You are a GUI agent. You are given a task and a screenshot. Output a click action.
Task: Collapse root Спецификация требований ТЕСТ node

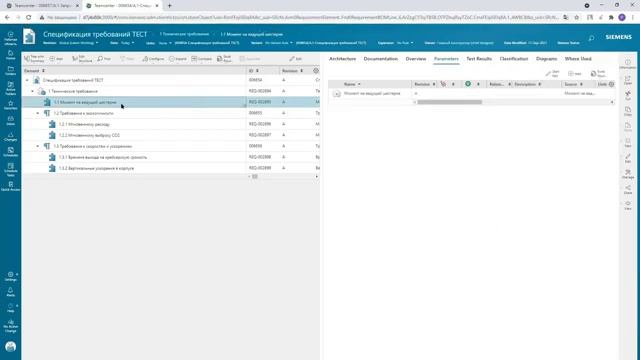[27, 80]
